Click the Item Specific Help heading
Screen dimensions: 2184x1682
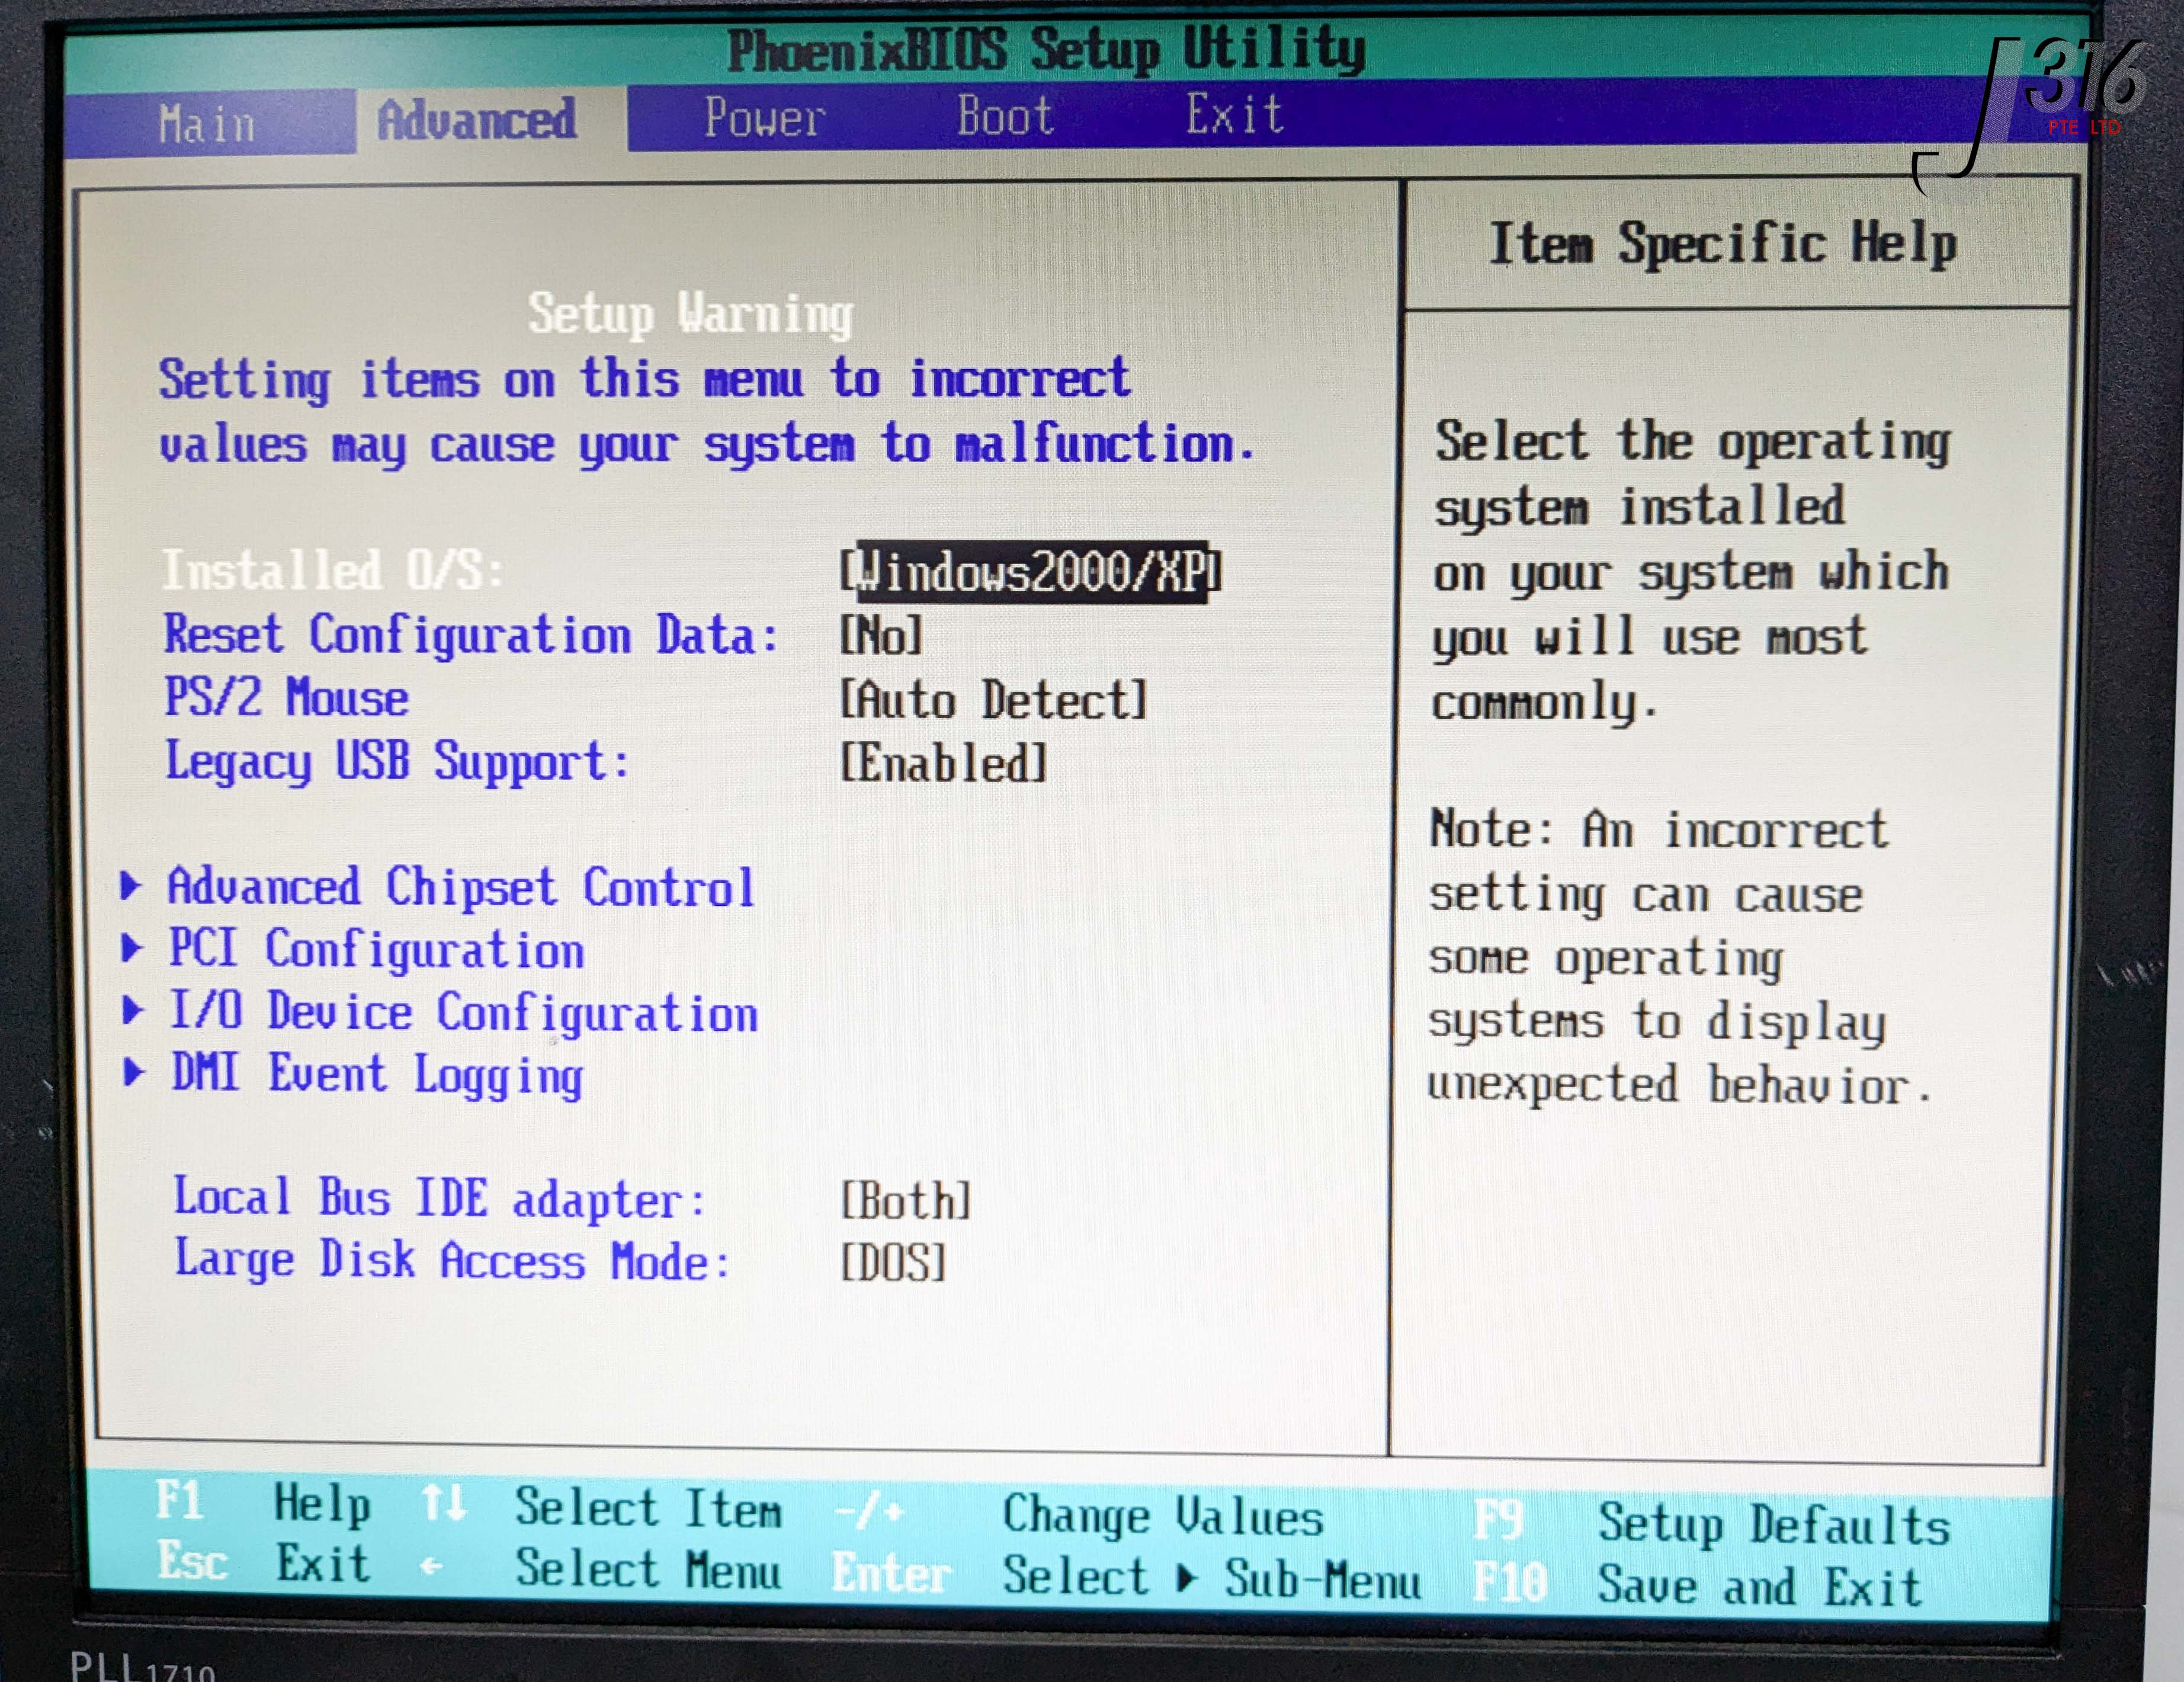[1723, 245]
